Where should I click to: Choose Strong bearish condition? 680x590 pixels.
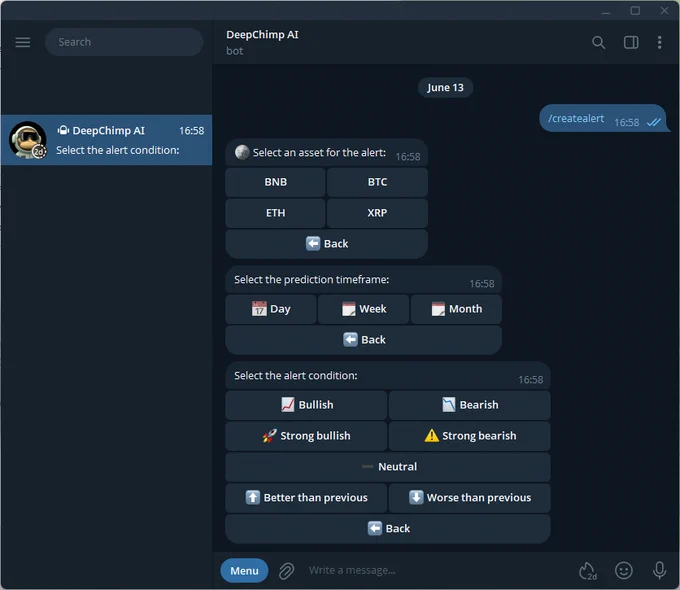(470, 436)
